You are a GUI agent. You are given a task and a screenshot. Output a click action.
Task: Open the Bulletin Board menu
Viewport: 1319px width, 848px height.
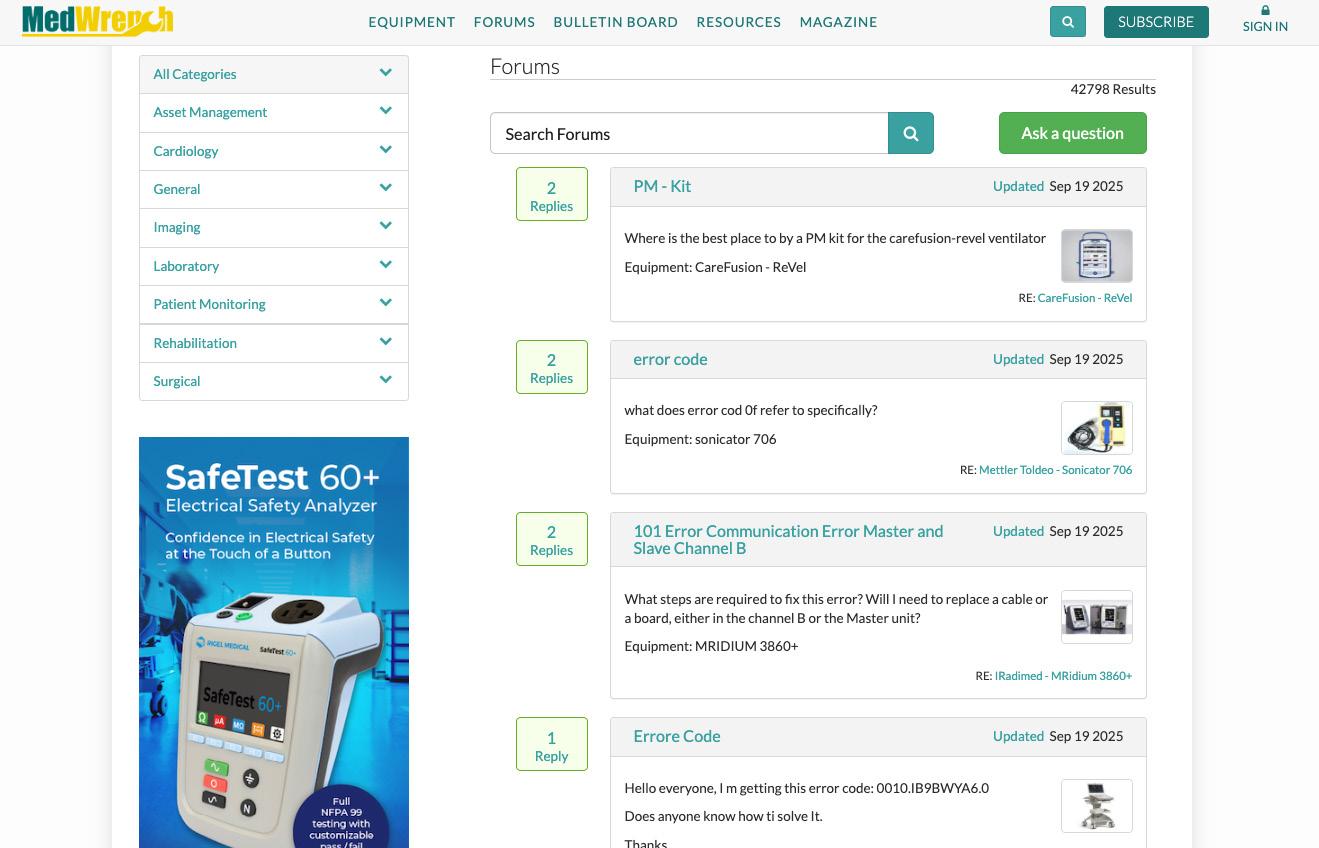616,22
